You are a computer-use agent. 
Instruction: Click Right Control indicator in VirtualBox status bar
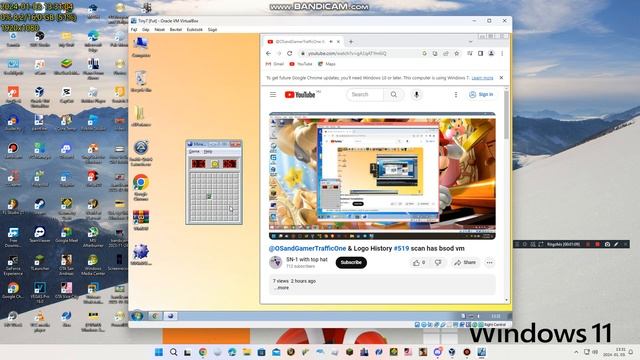[x=495, y=324]
